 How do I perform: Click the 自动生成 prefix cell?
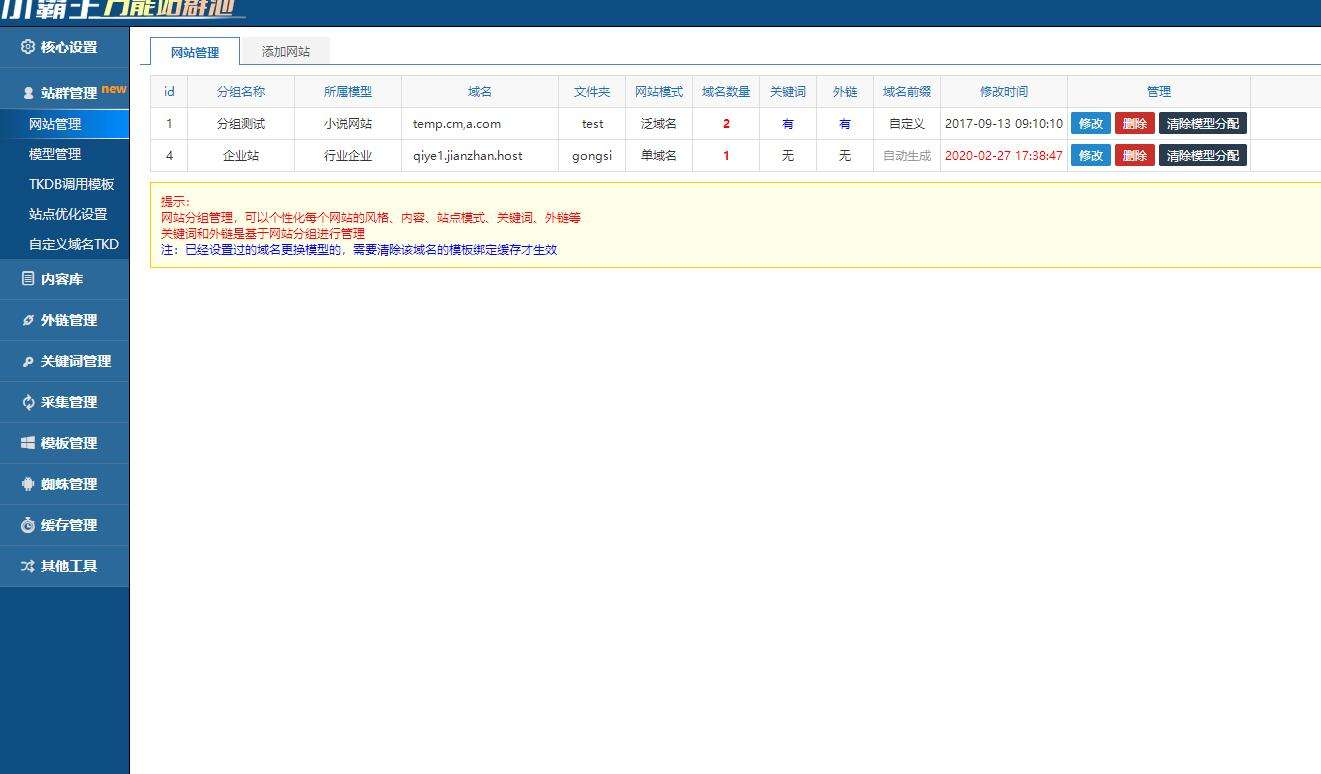point(907,155)
